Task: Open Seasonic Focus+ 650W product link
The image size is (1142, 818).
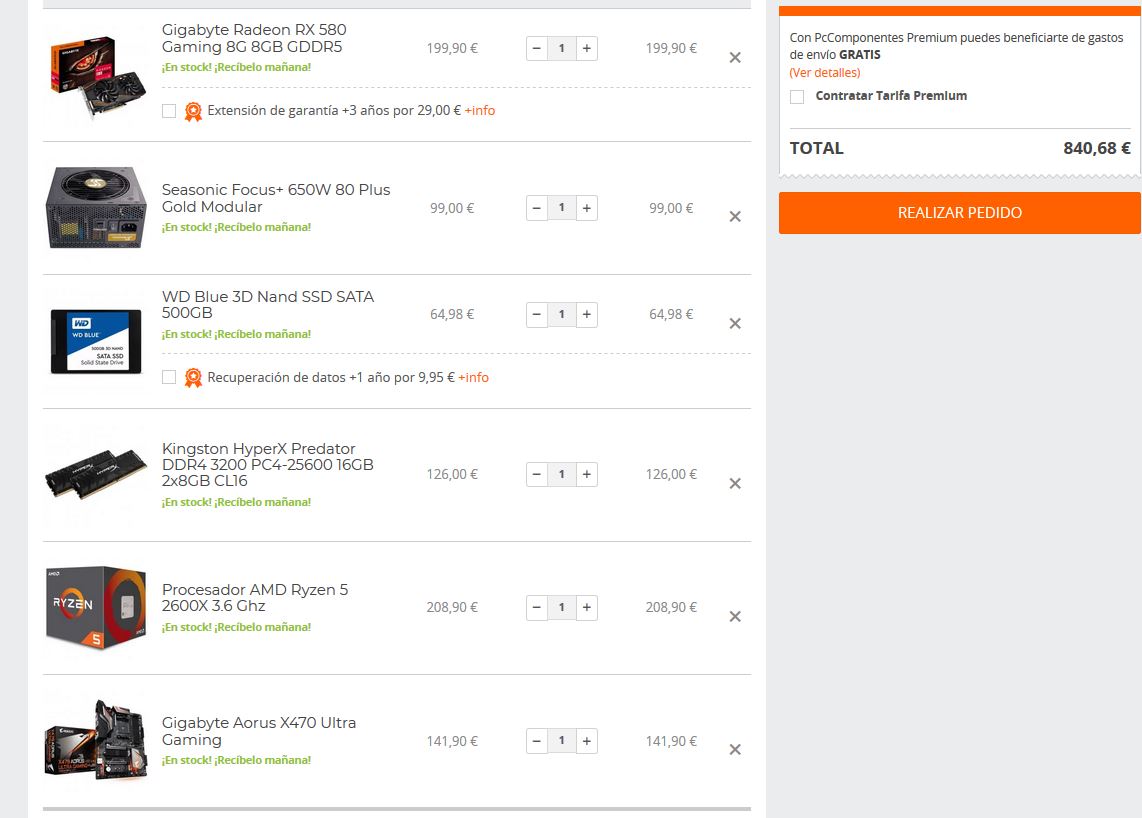Action: tap(276, 198)
